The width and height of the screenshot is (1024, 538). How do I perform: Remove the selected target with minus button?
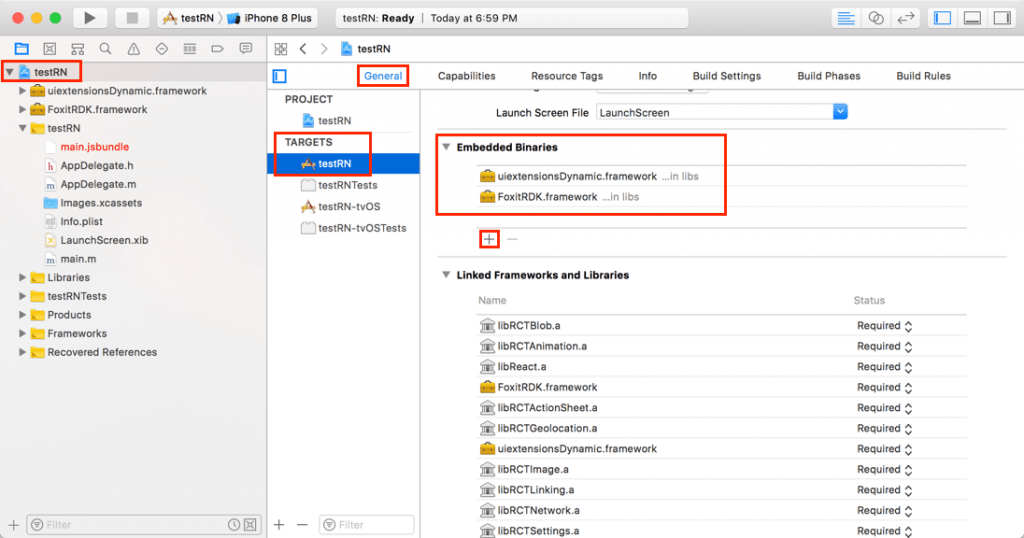(302, 524)
